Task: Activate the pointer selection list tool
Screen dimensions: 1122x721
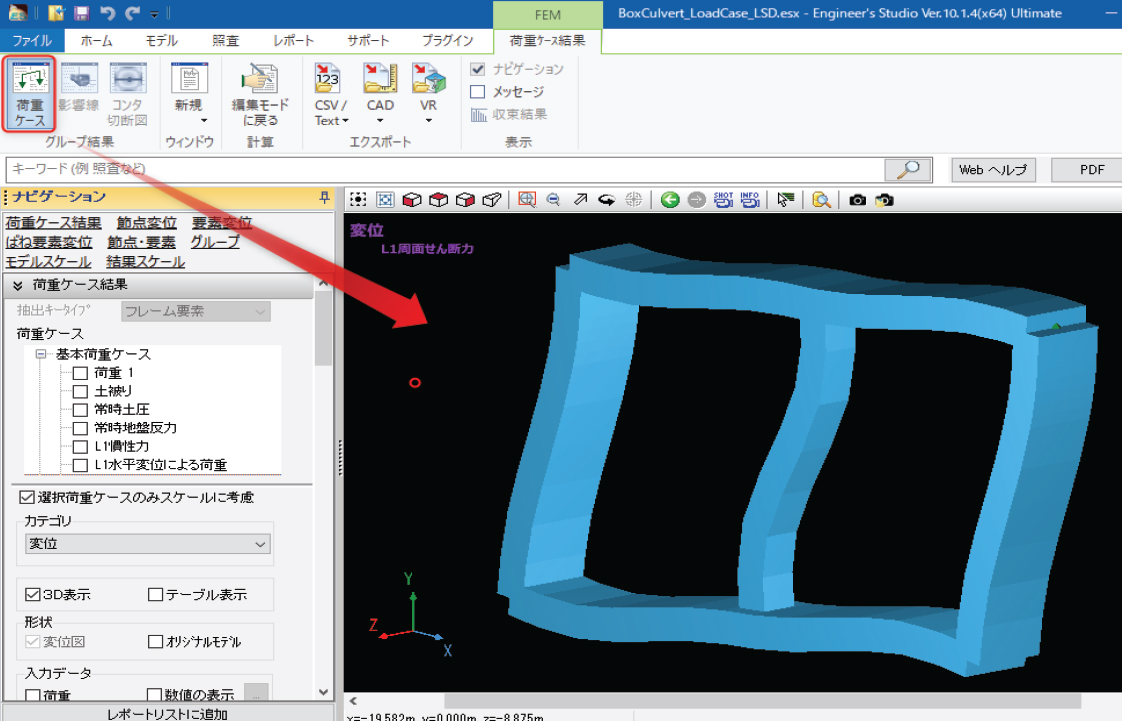Action: click(786, 200)
